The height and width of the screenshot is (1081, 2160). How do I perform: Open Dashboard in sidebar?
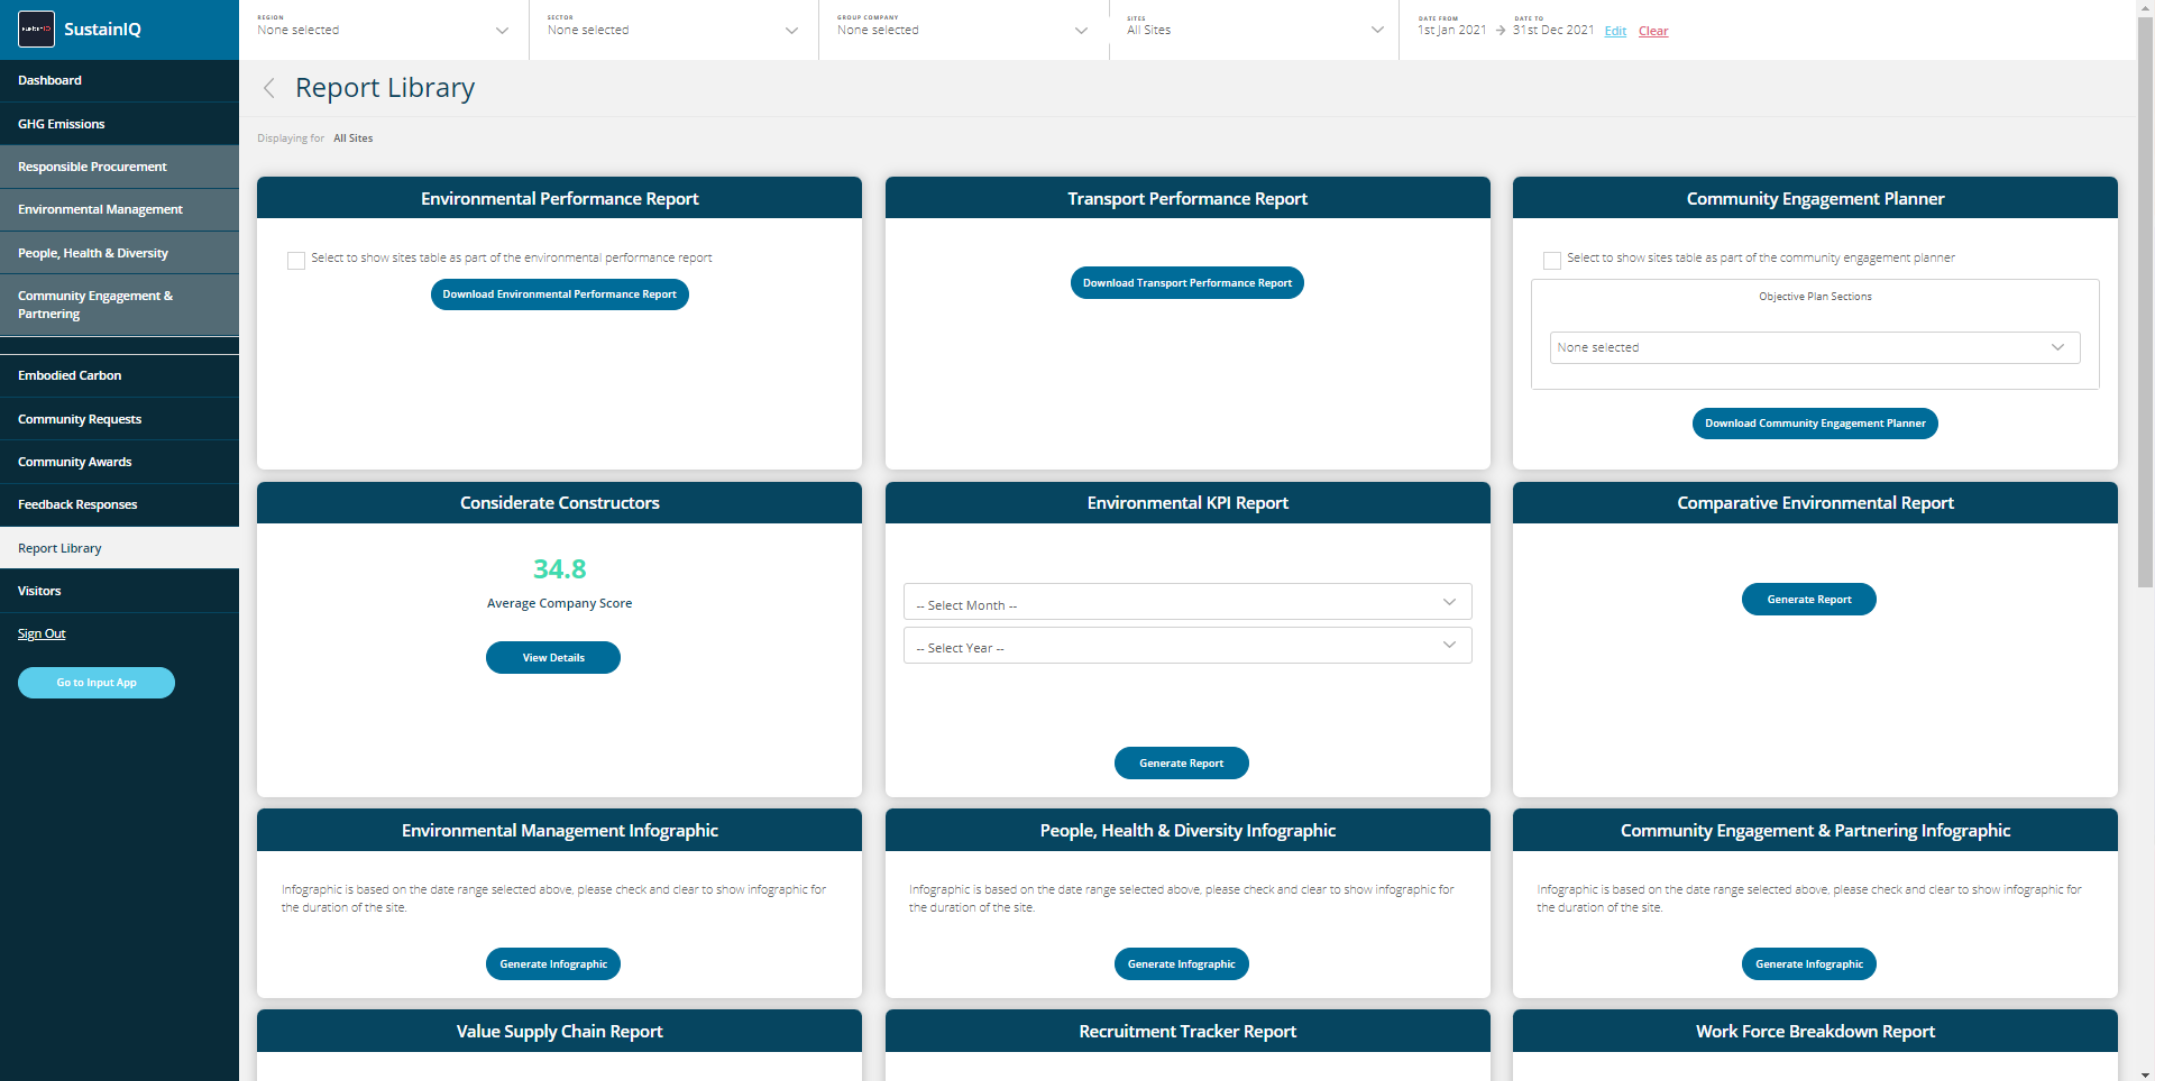click(x=119, y=81)
